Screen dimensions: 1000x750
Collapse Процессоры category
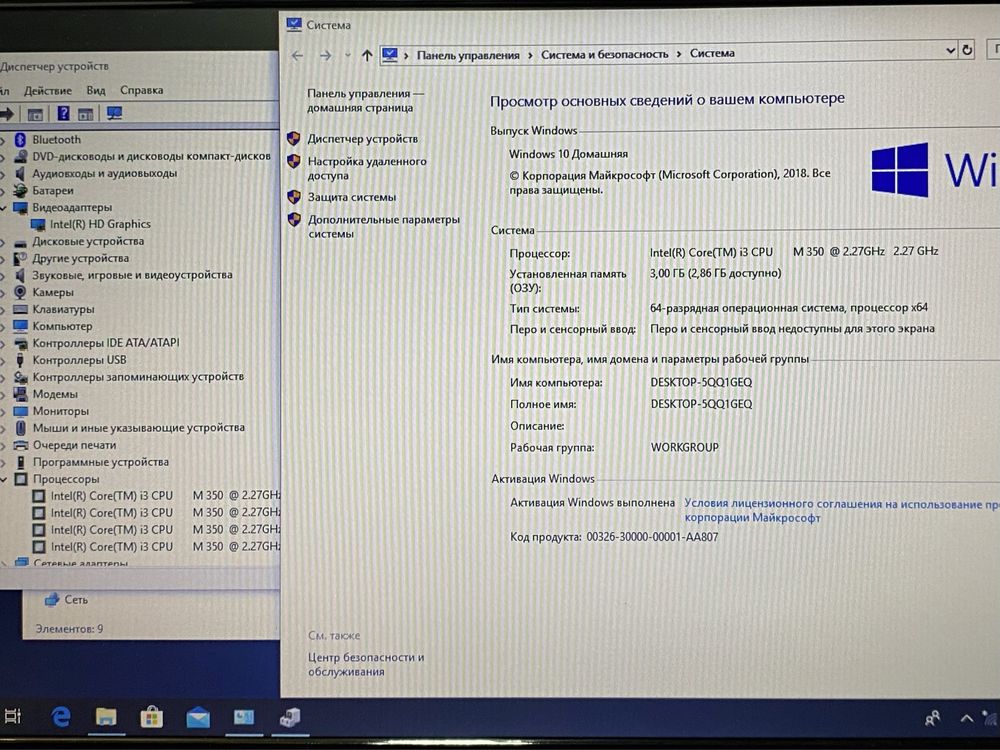[3, 479]
